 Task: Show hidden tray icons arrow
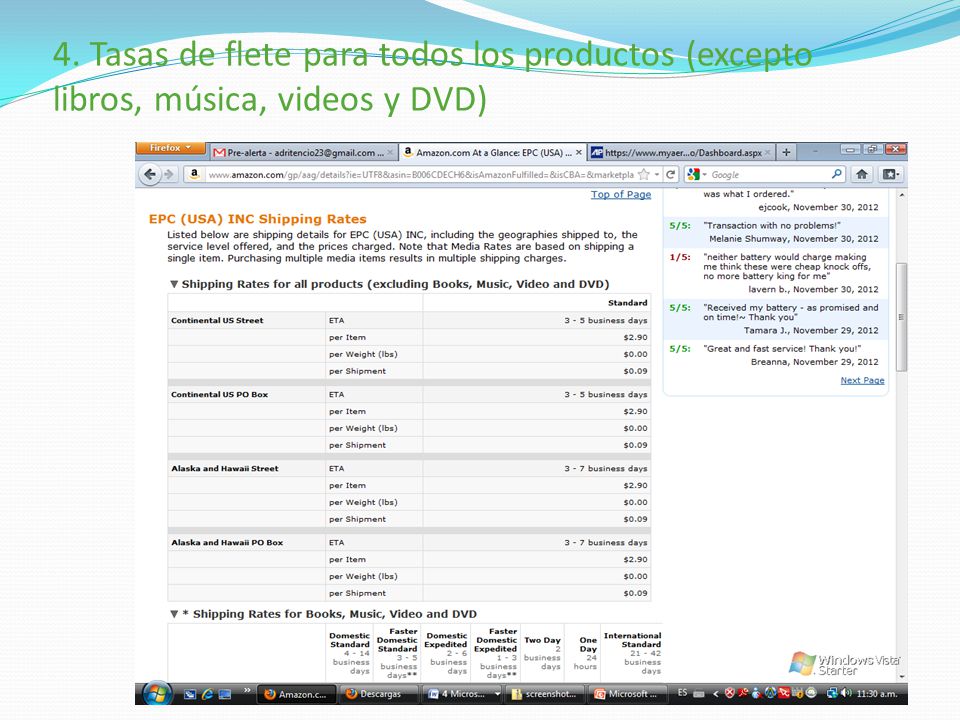pyautogui.click(x=714, y=694)
